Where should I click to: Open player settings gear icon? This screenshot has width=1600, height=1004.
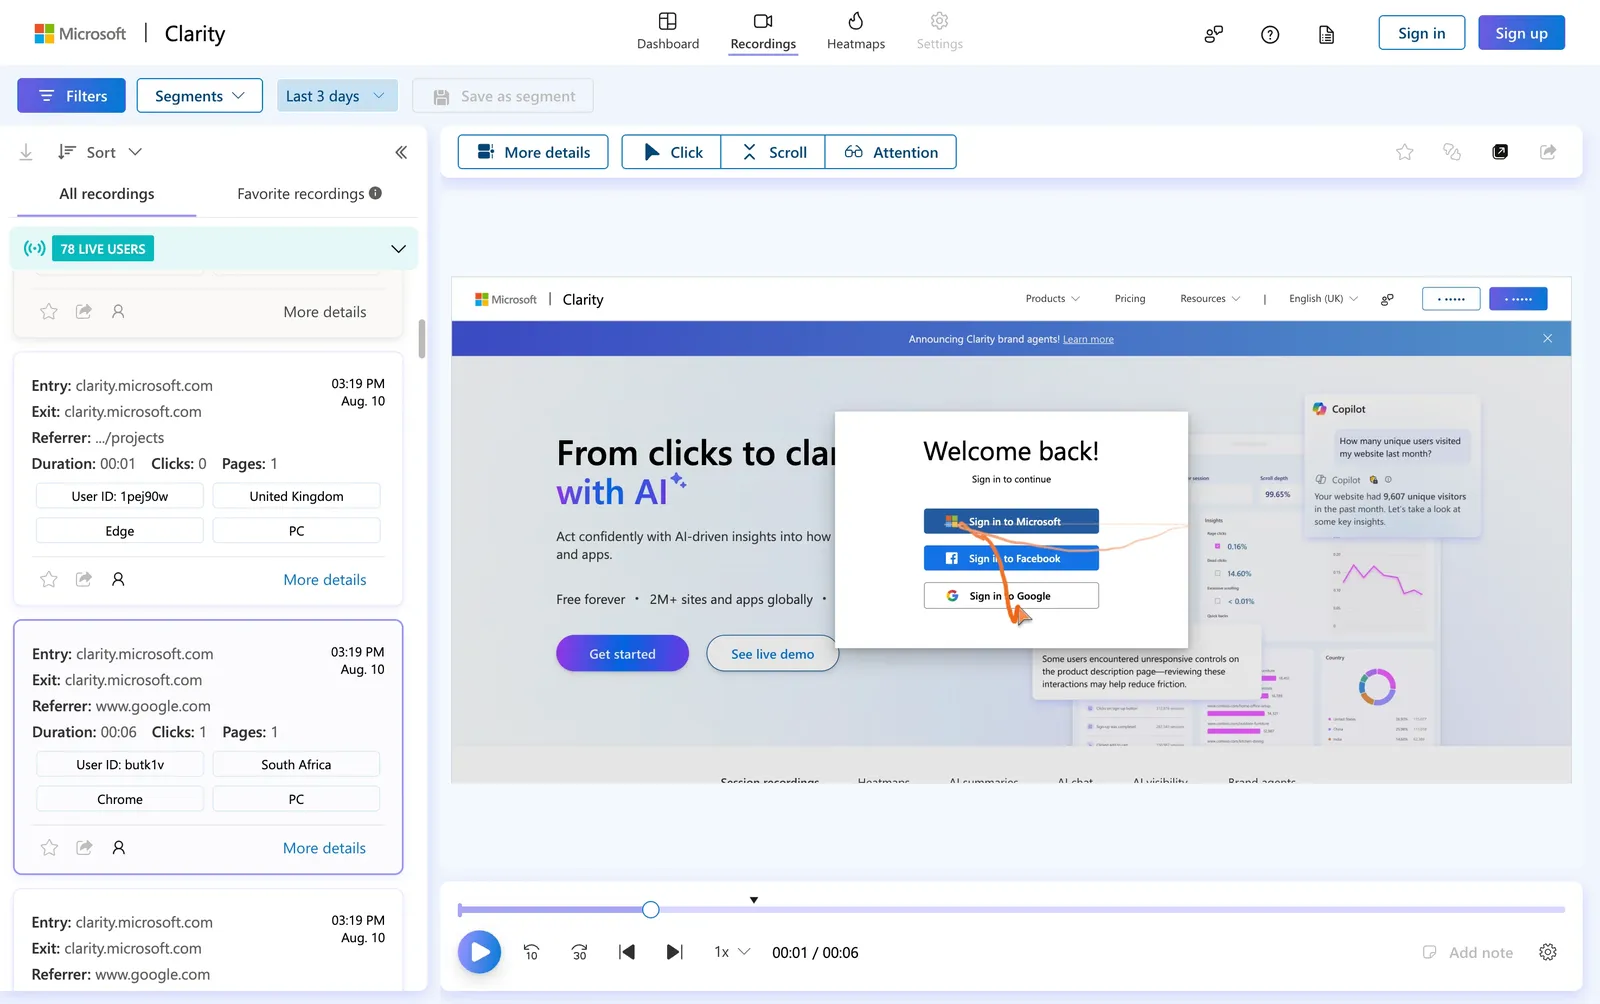coord(1548,952)
